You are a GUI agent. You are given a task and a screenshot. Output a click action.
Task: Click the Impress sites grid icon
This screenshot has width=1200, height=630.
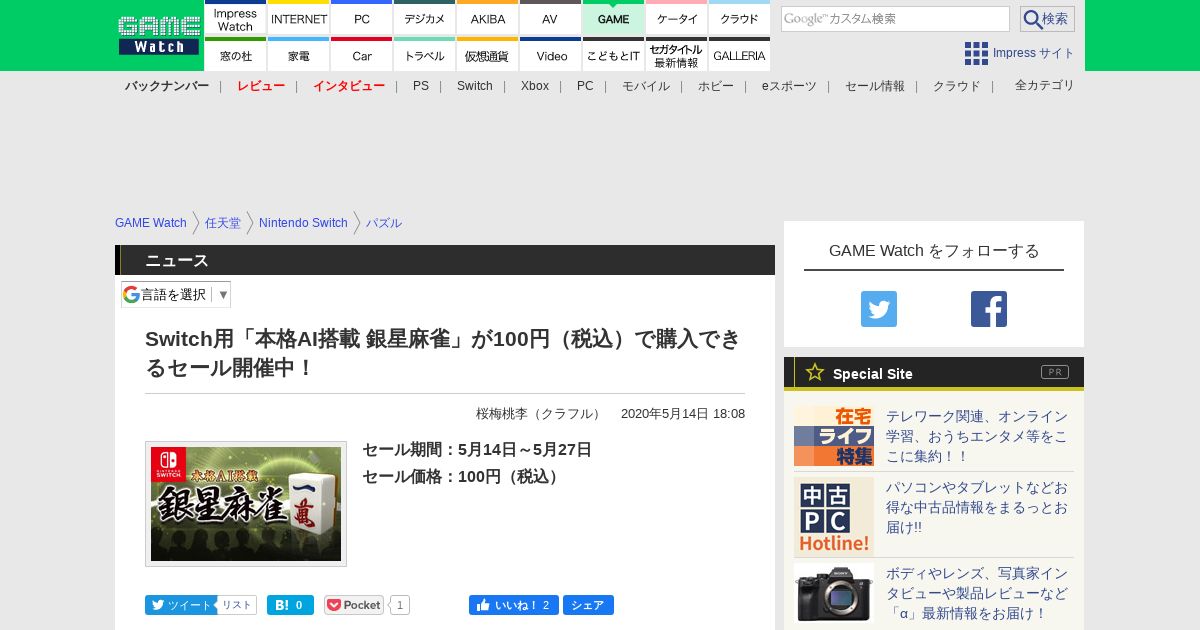coord(976,53)
